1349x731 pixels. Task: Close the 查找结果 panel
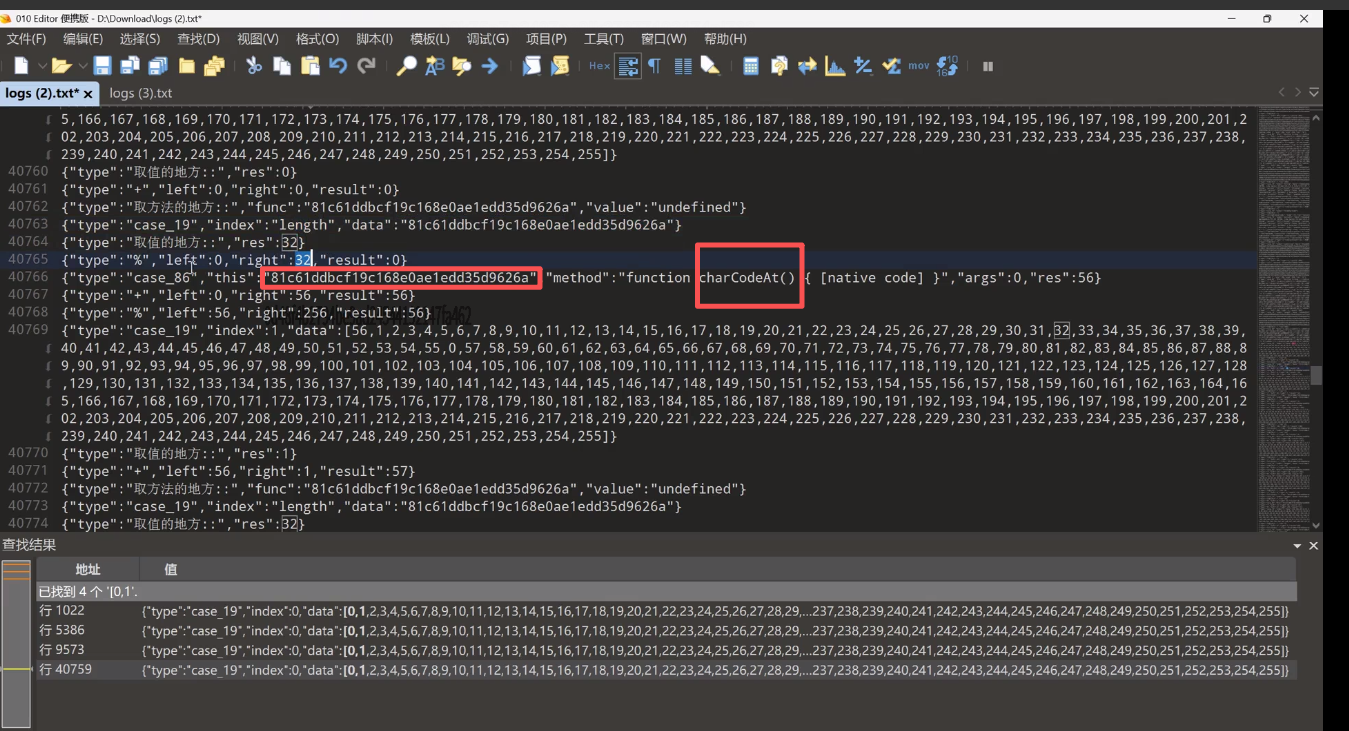tap(1314, 546)
